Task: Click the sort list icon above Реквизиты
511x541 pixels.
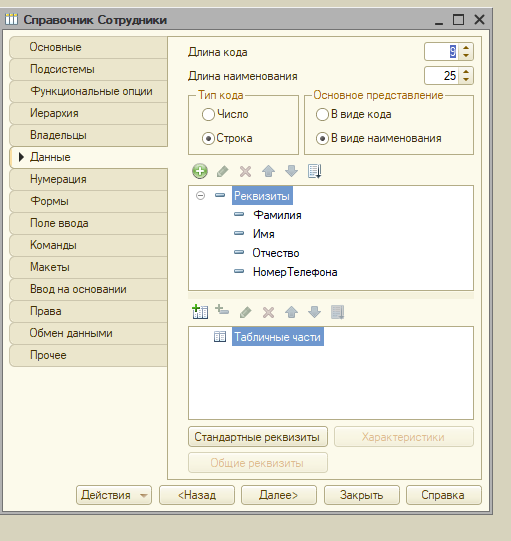Action: [x=315, y=171]
